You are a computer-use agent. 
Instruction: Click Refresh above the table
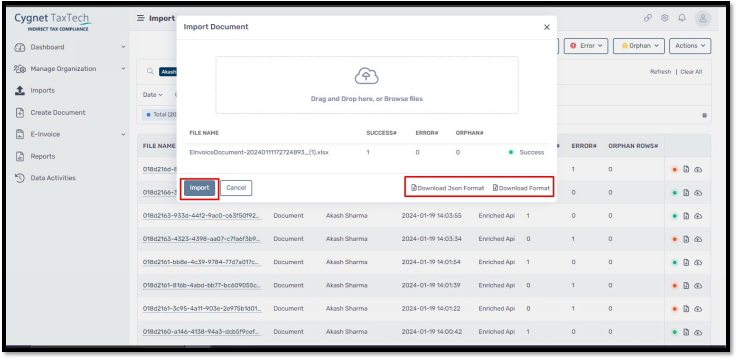click(660, 72)
